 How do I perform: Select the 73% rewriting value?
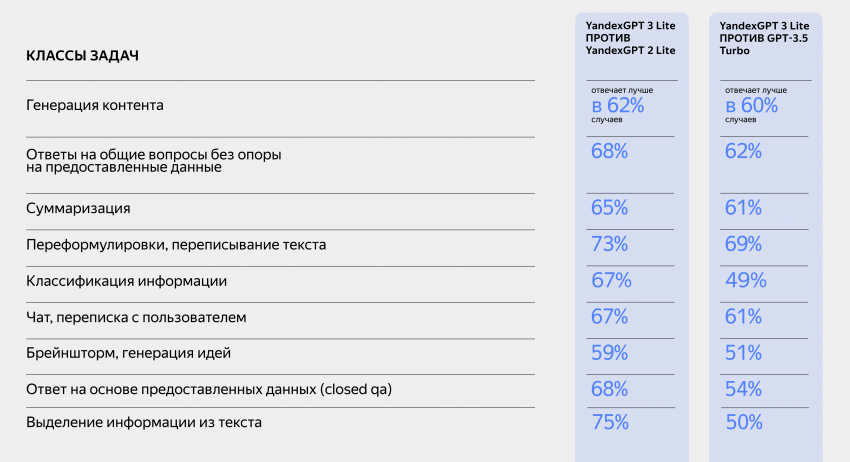tap(609, 244)
